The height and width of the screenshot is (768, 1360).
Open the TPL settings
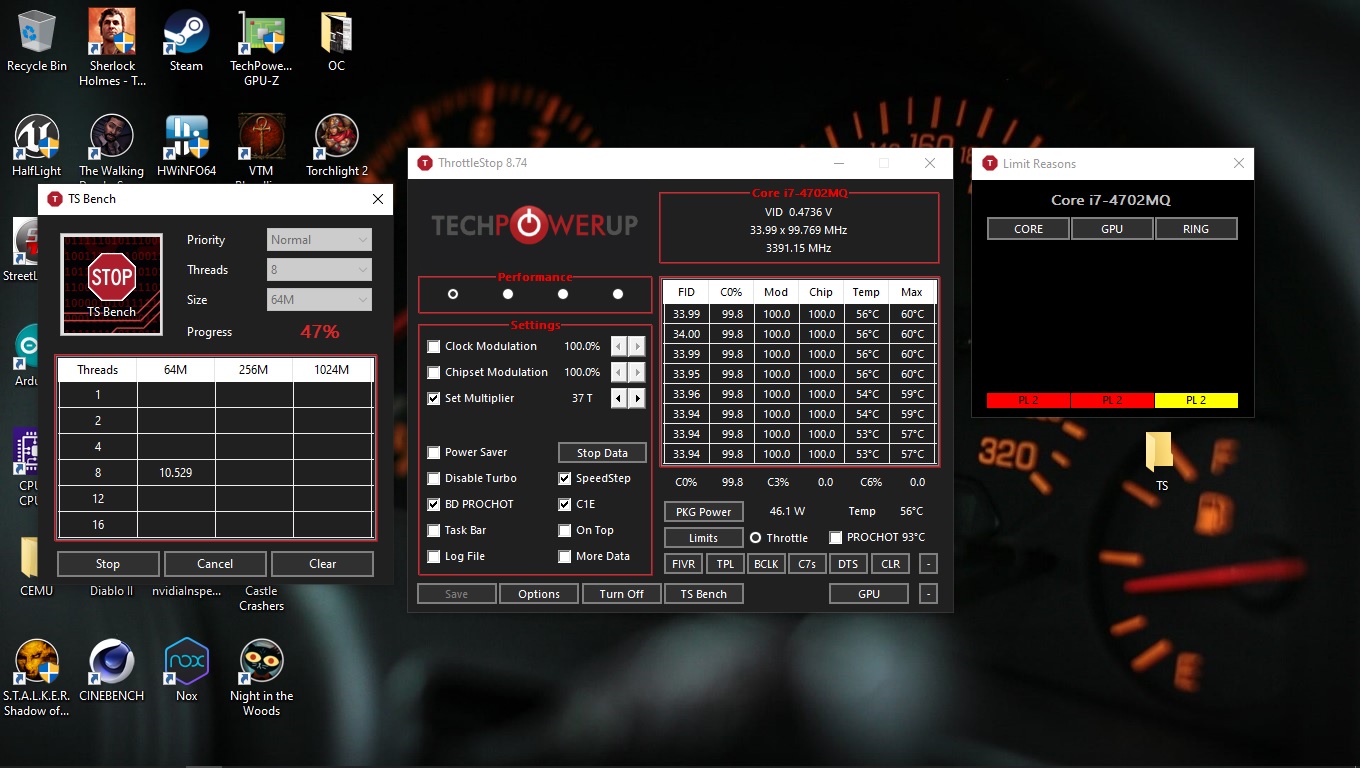coord(725,564)
